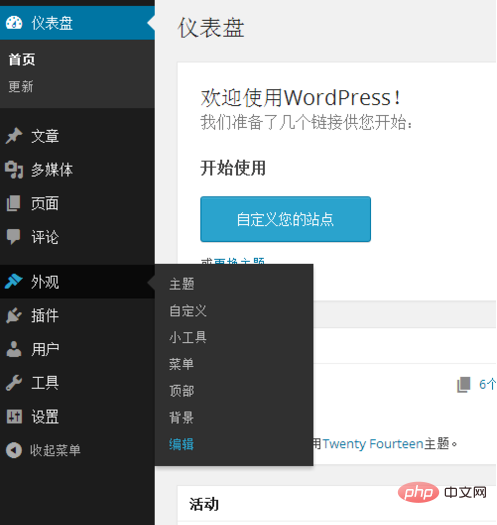Click the speech bubble icon for 评论
497x525 pixels.
point(14,237)
